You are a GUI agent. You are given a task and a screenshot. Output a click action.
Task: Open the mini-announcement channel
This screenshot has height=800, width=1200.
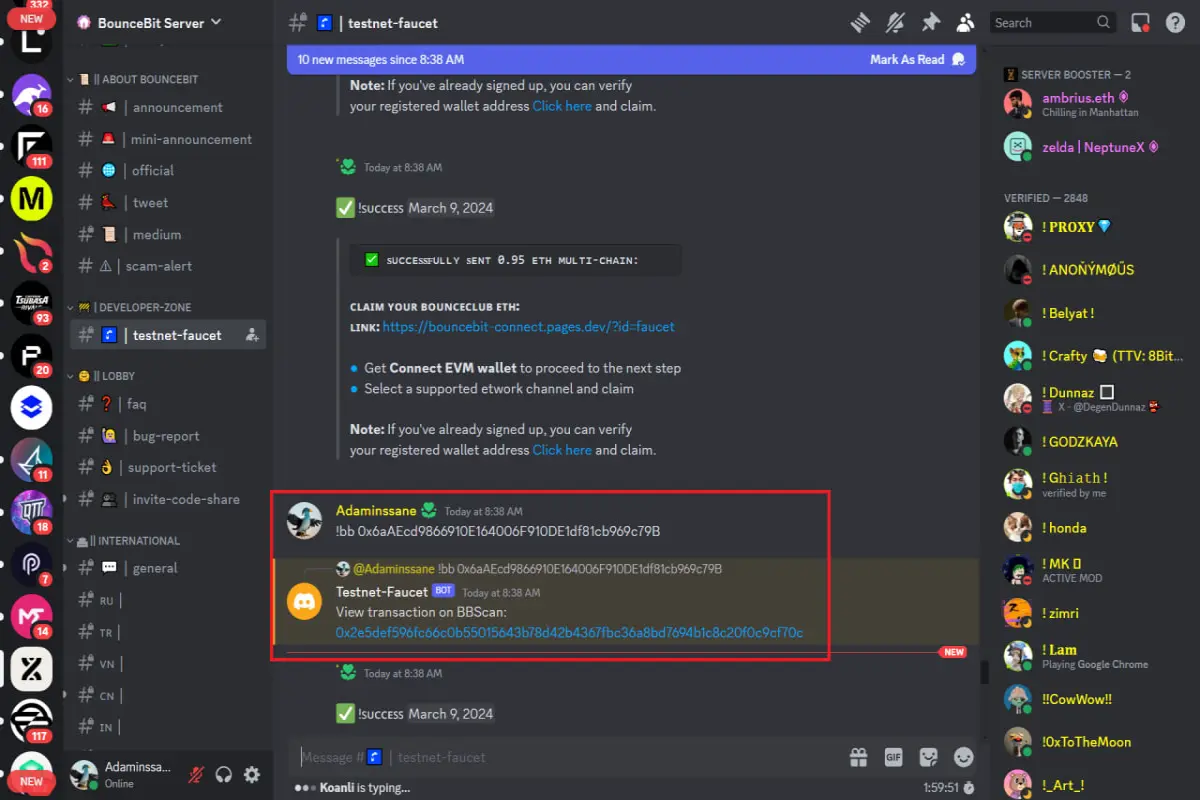pyautogui.click(x=168, y=139)
